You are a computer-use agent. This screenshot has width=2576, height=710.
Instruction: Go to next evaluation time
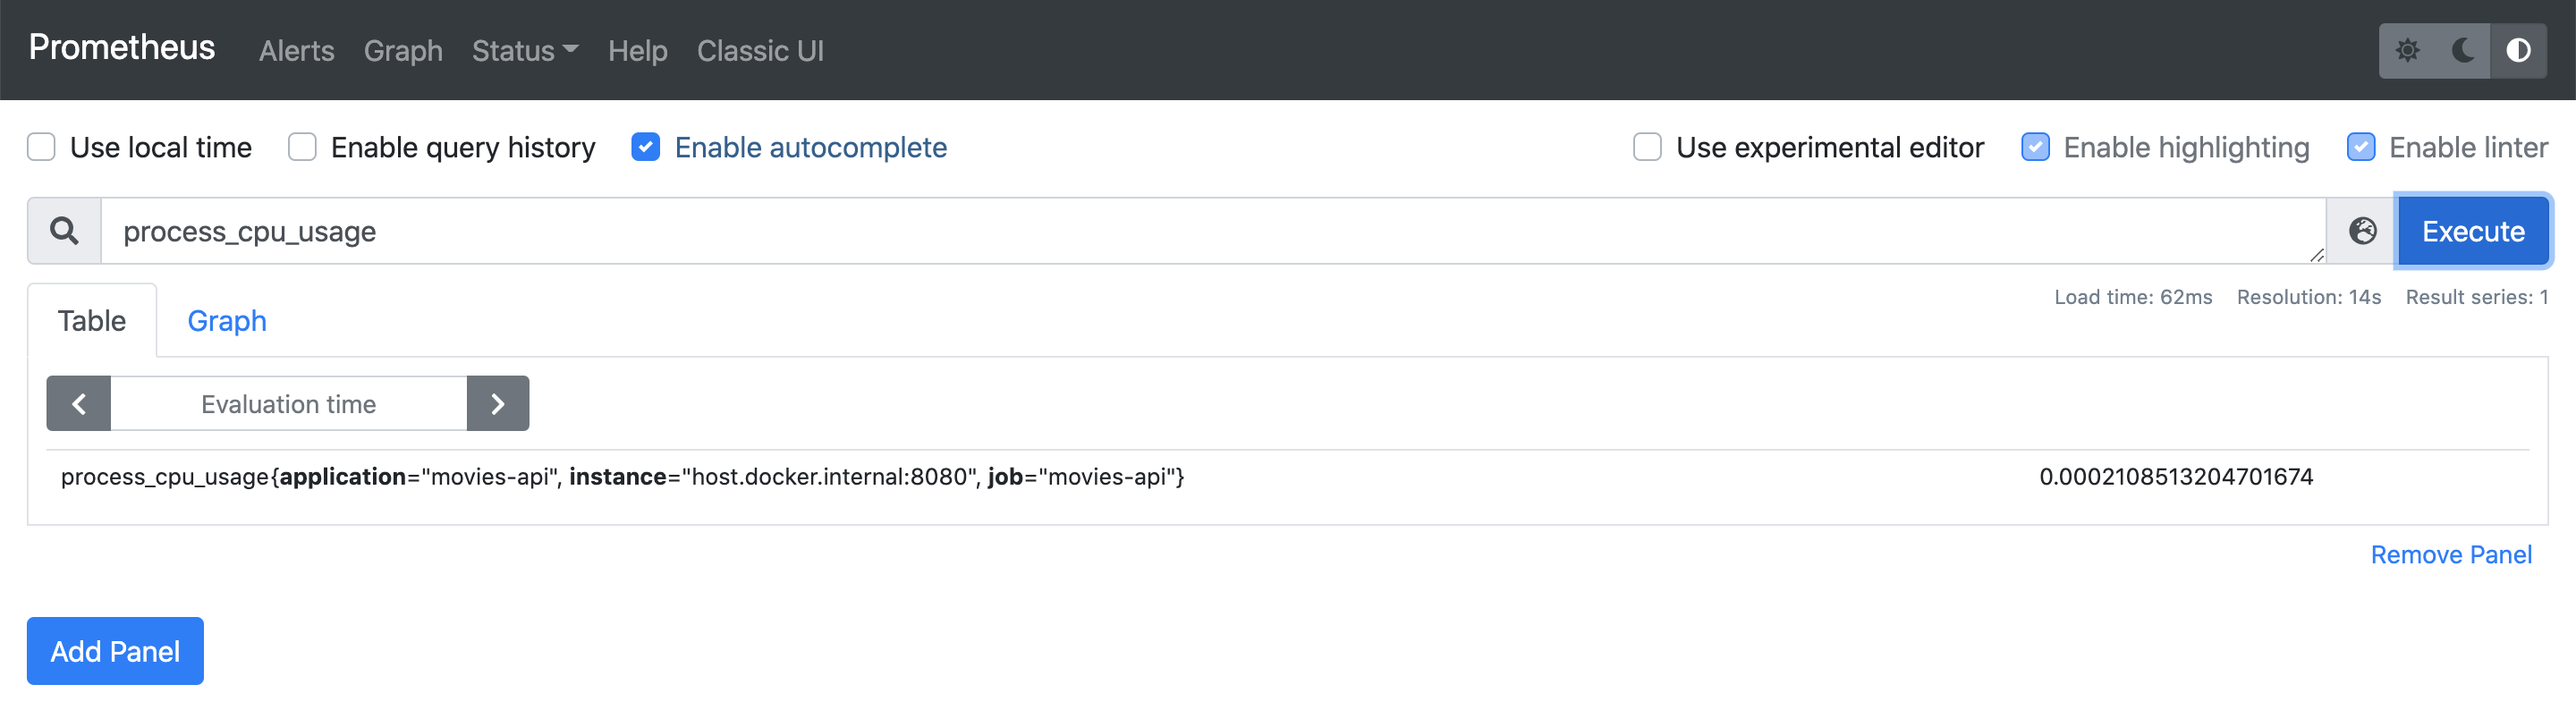(498, 404)
